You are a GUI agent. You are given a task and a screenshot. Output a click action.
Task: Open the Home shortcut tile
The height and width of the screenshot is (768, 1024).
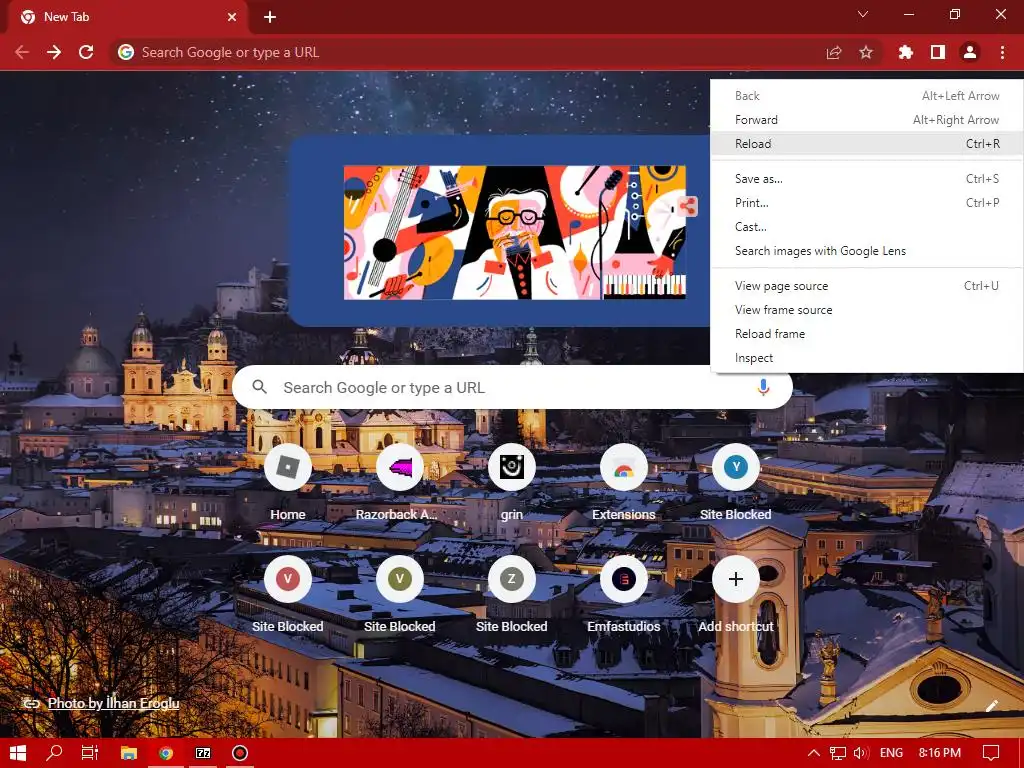(x=288, y=483)
